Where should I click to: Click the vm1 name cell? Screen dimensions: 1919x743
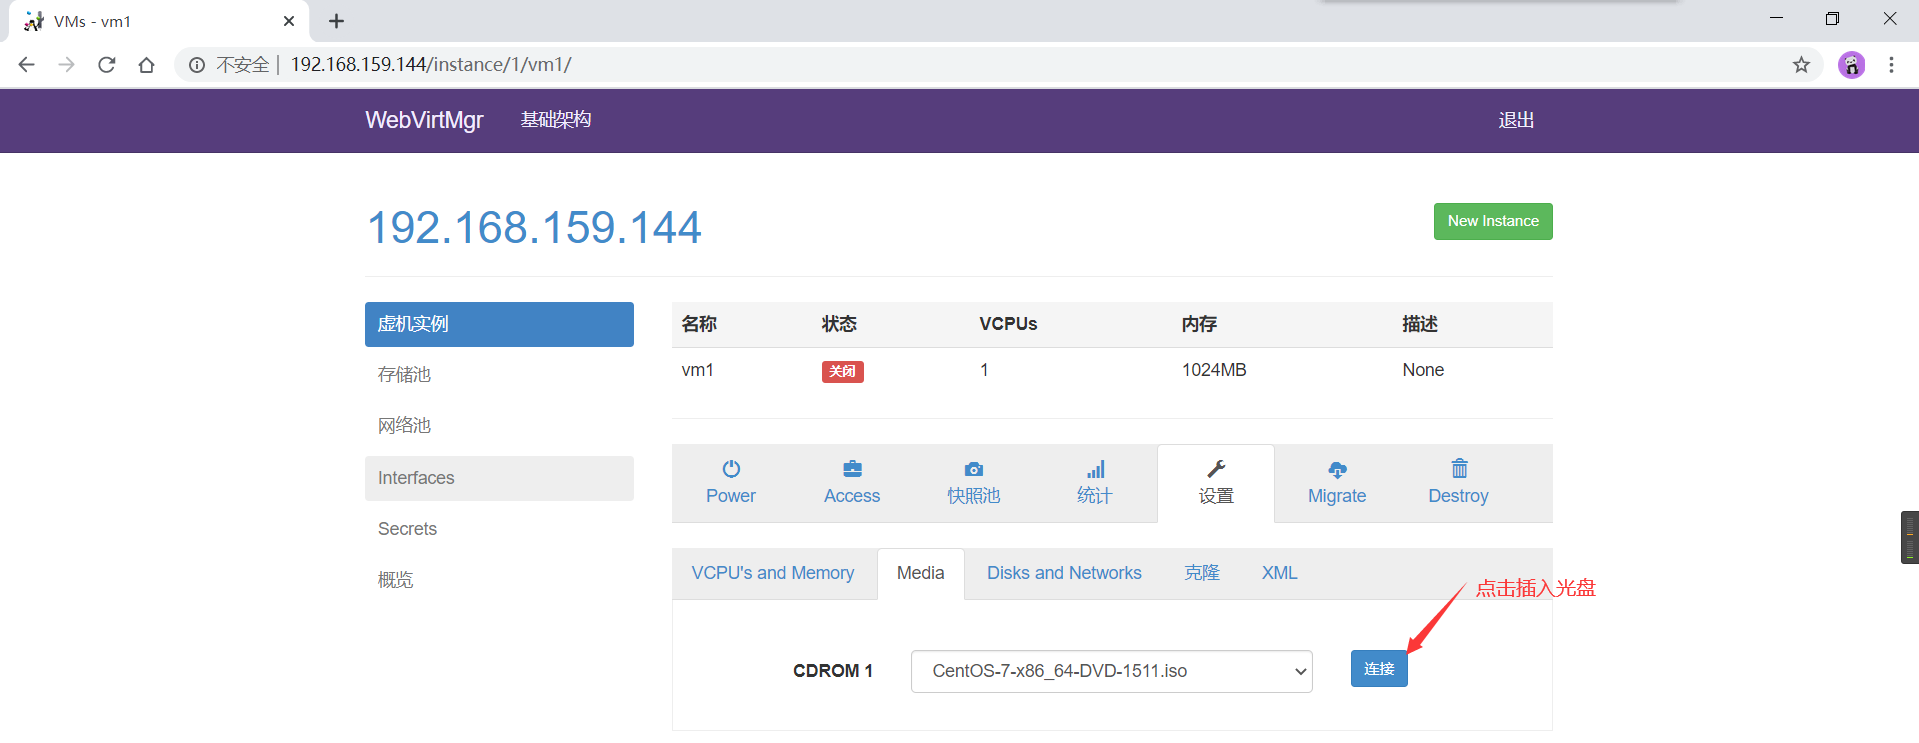(698, 370)
